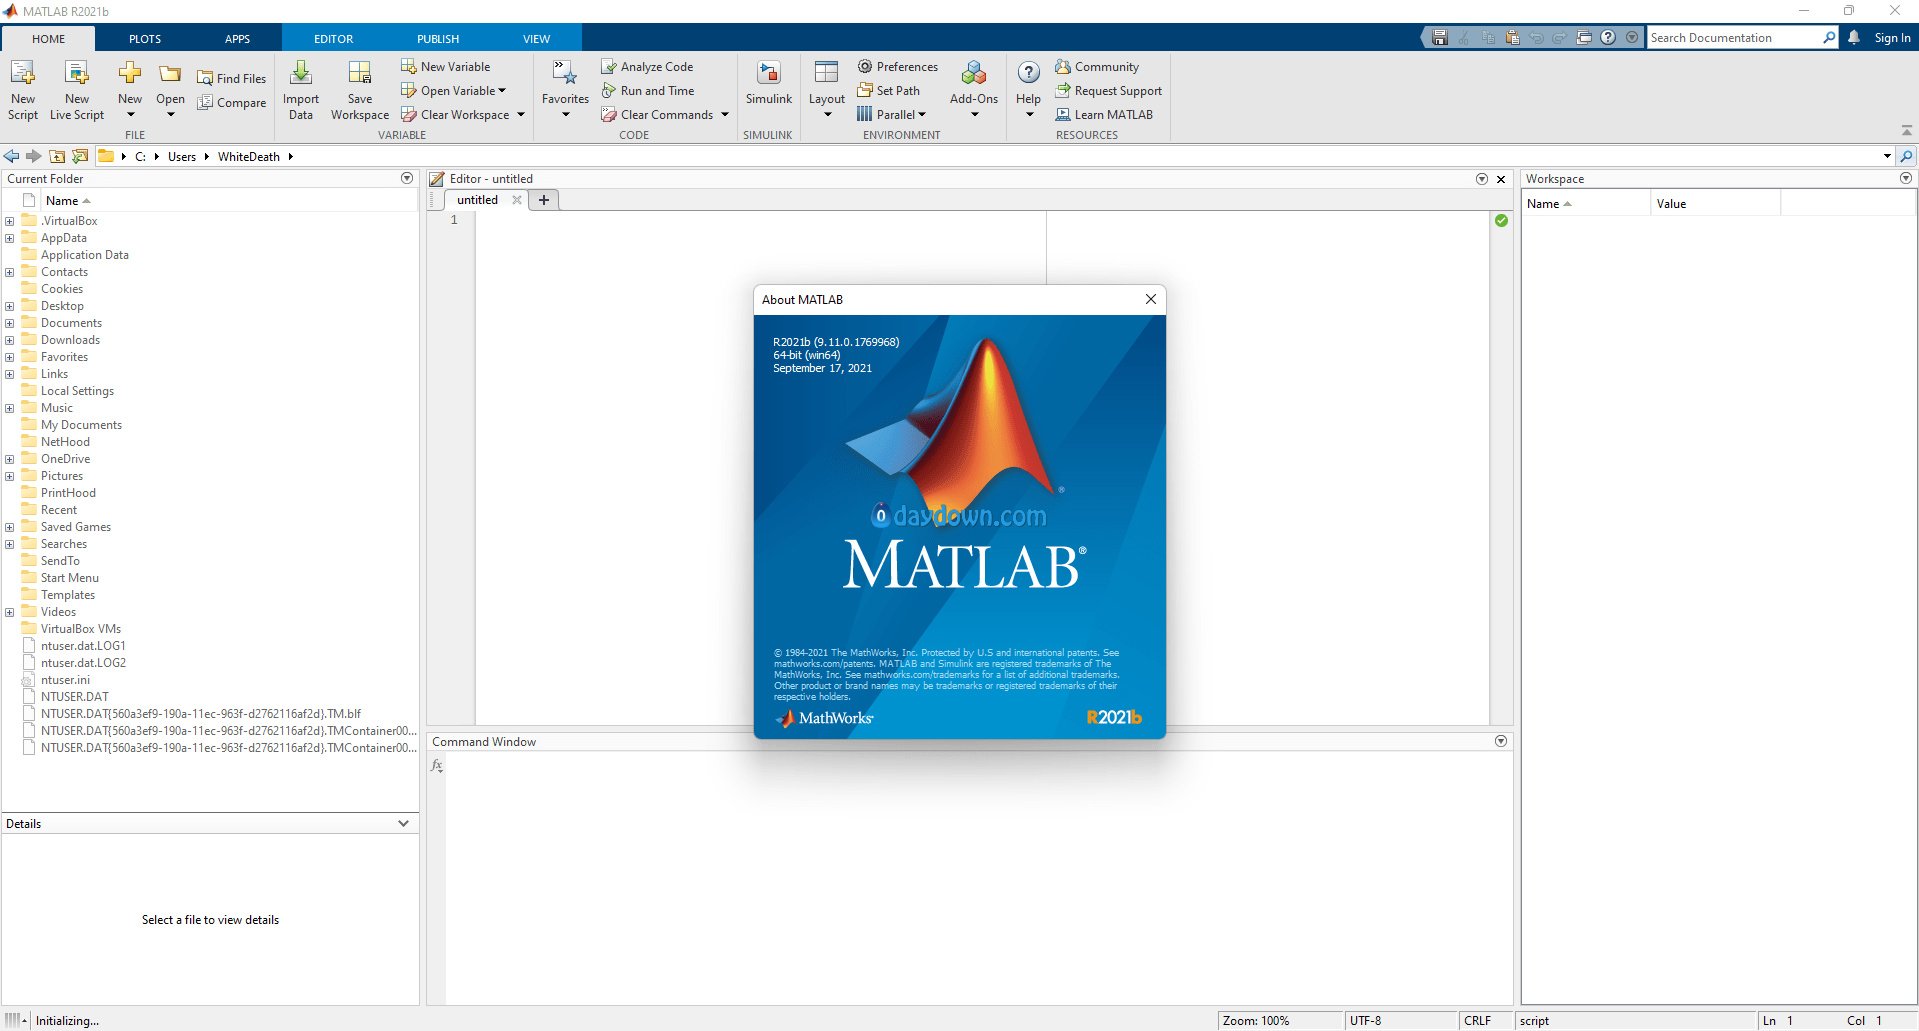Click the Users breadcrumb in the path
1919x1031 pixels.
point(182,157)
